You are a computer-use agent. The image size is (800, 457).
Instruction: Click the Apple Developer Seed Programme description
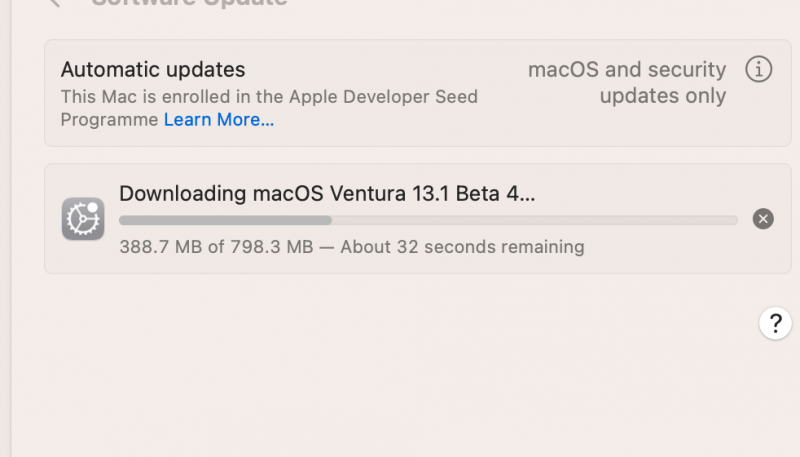[x=269, y=97]
